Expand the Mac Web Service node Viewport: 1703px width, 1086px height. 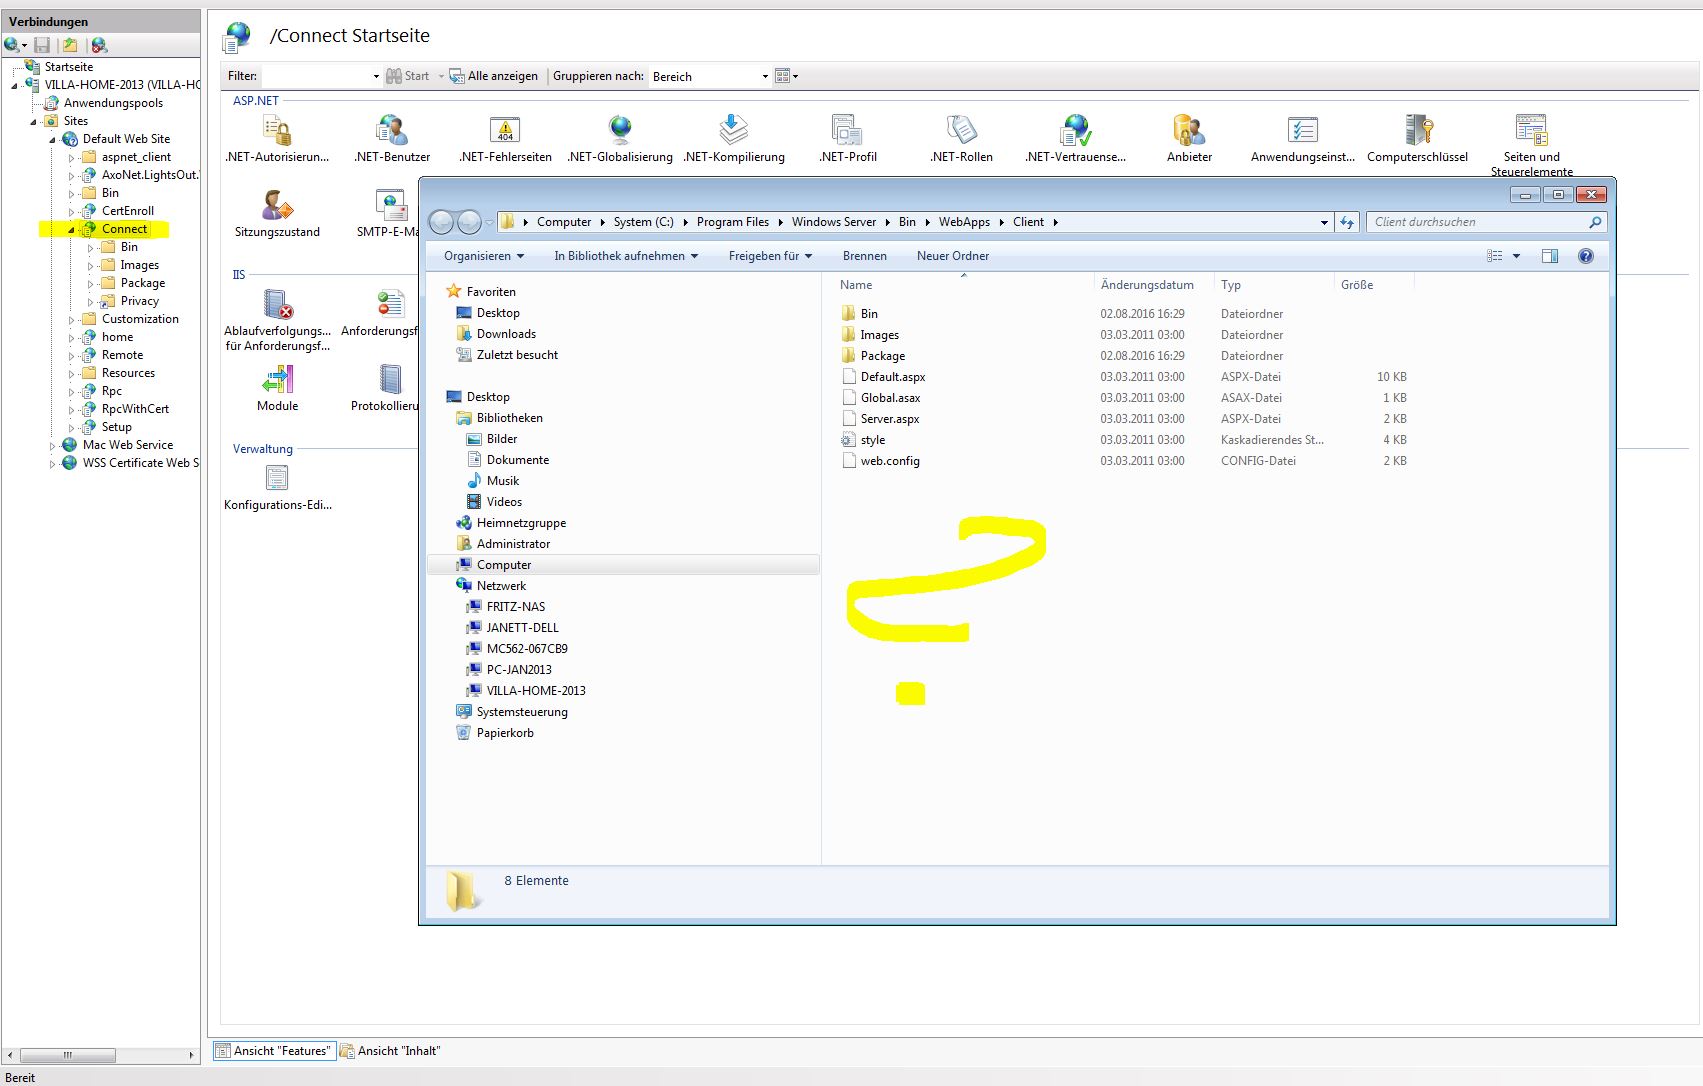52,446
